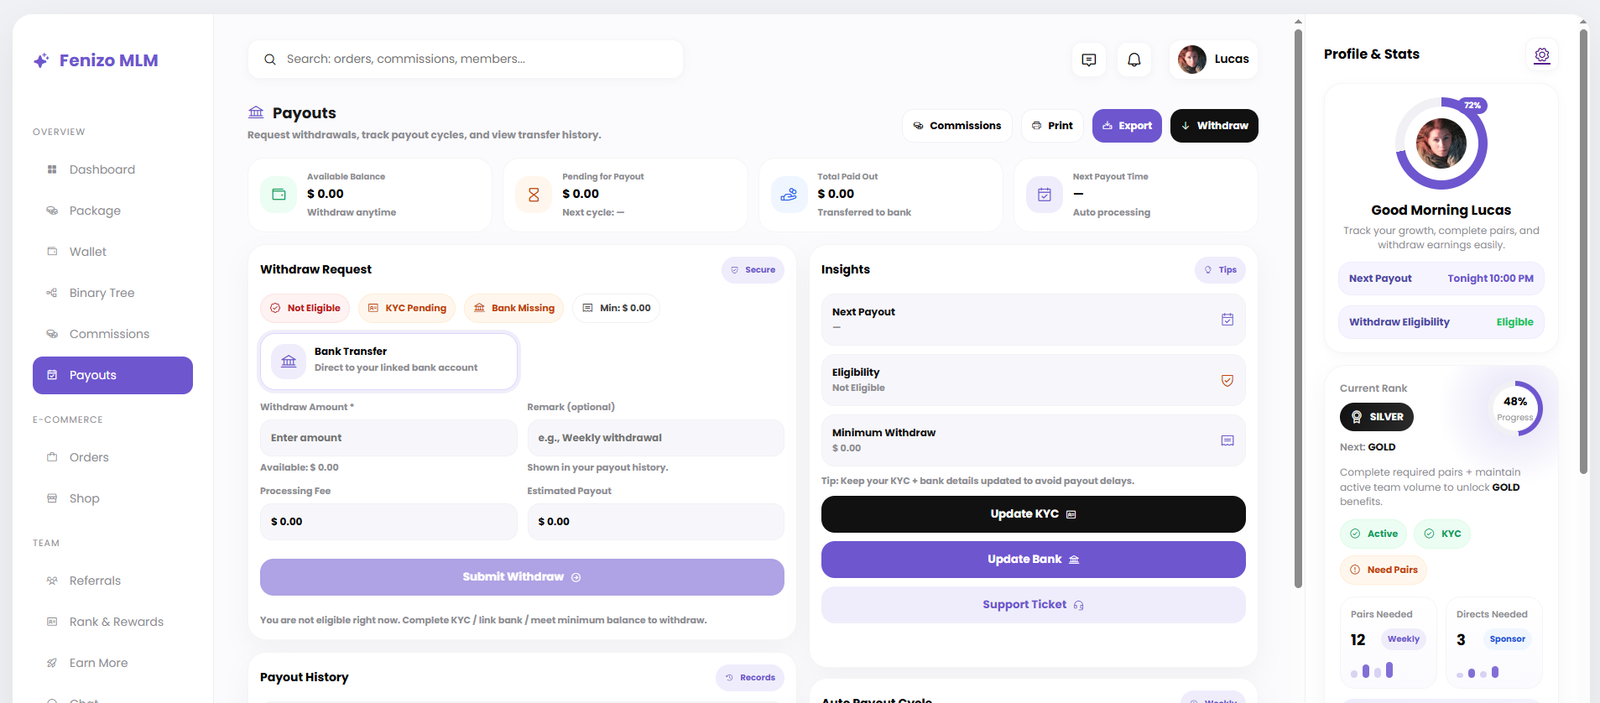Click the Total Paid Out hand icon
The image size is (1600, 703).
coord(789,195)
